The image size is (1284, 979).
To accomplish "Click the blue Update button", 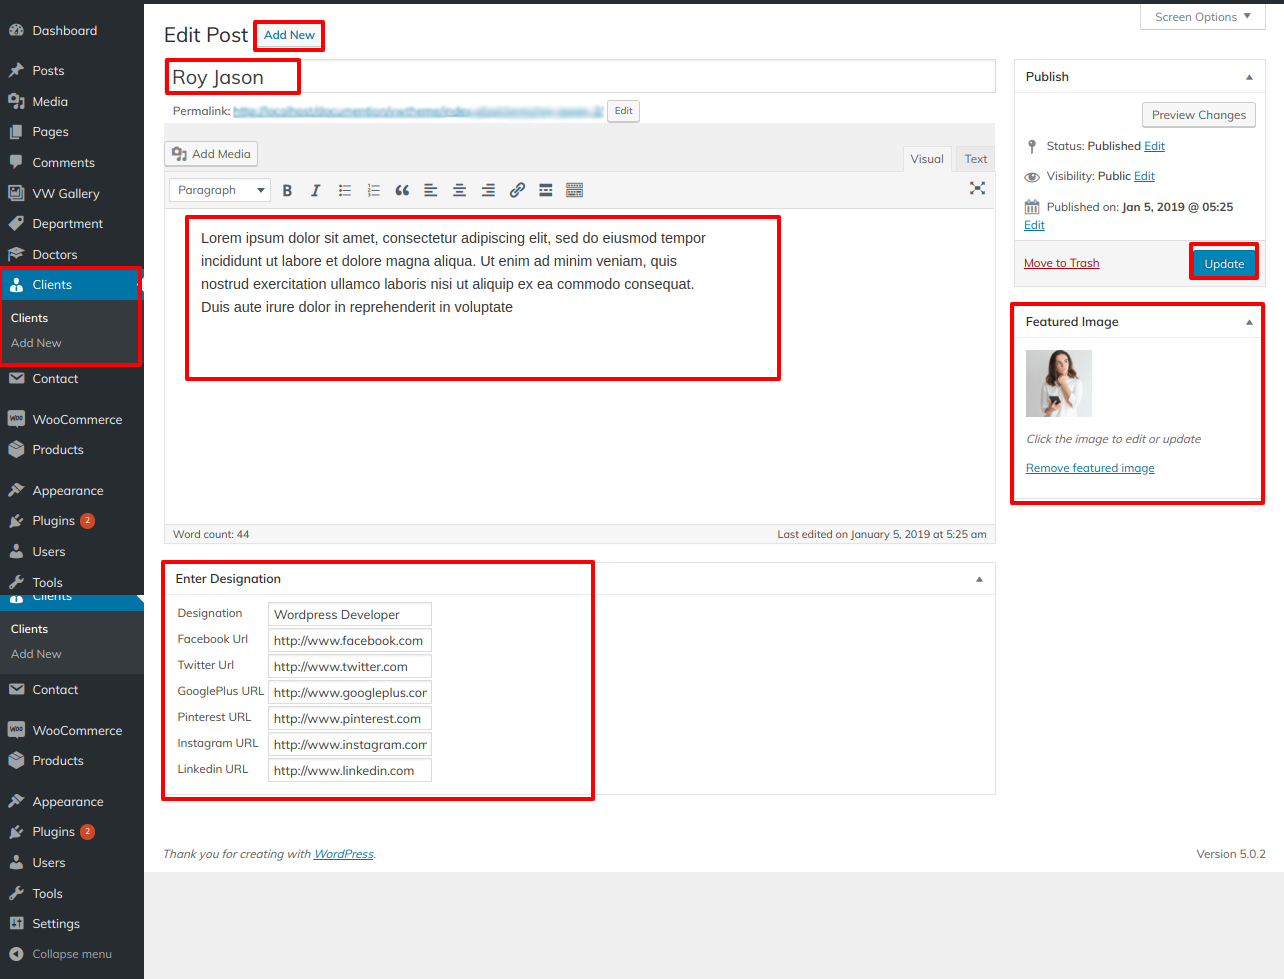I will 1223,263.
